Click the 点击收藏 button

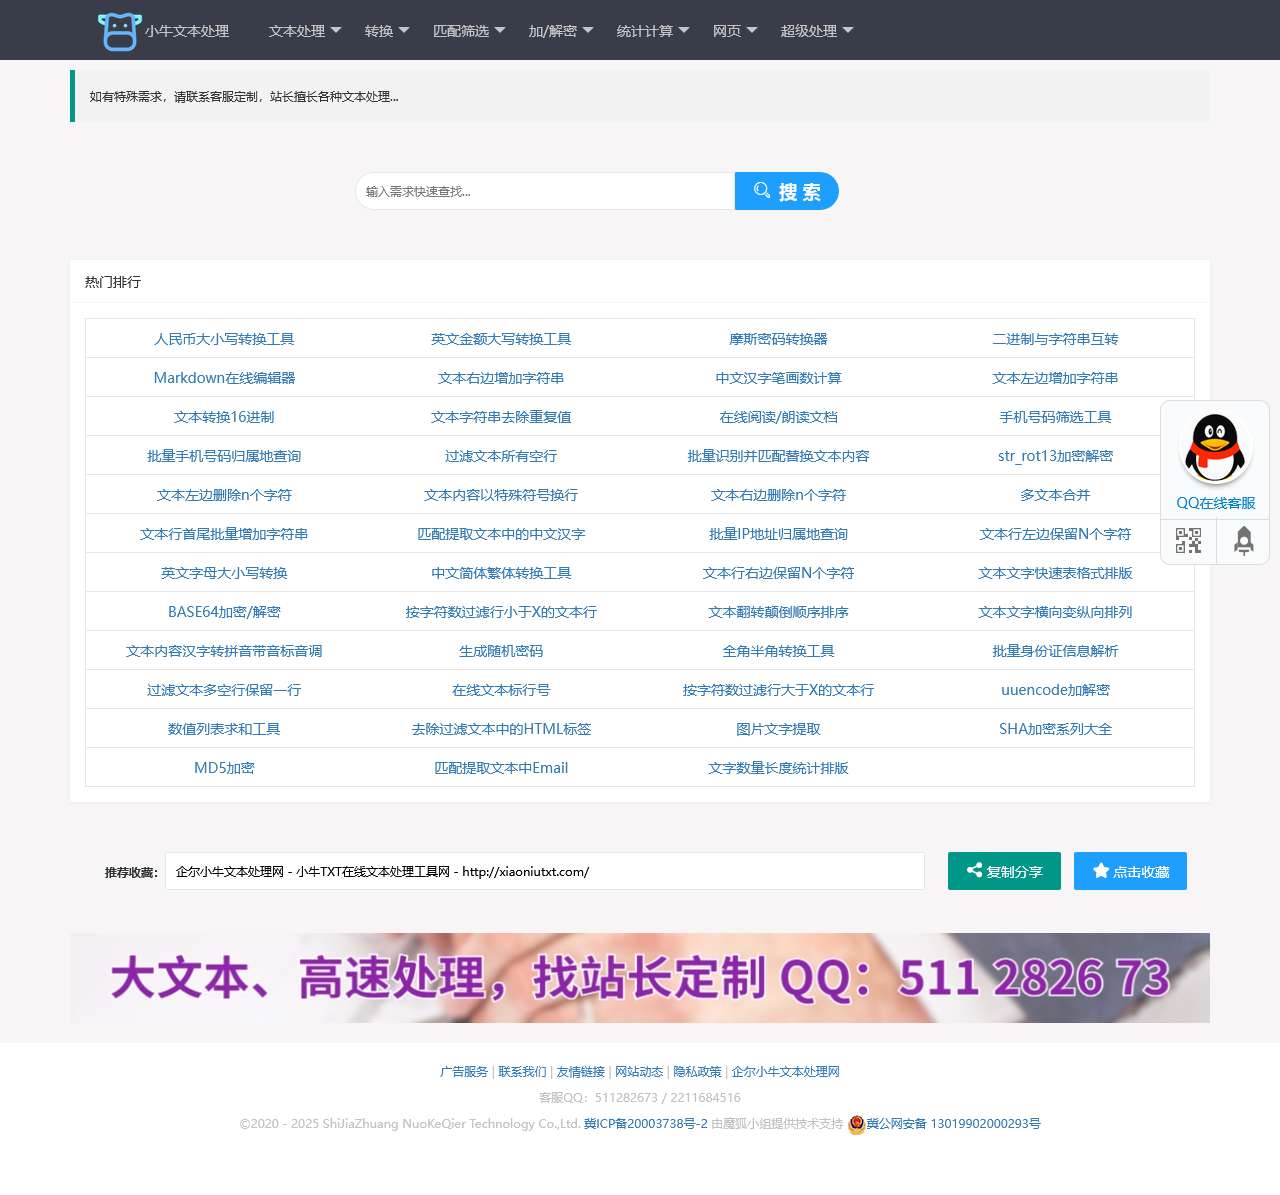(x=1130, y=870)
